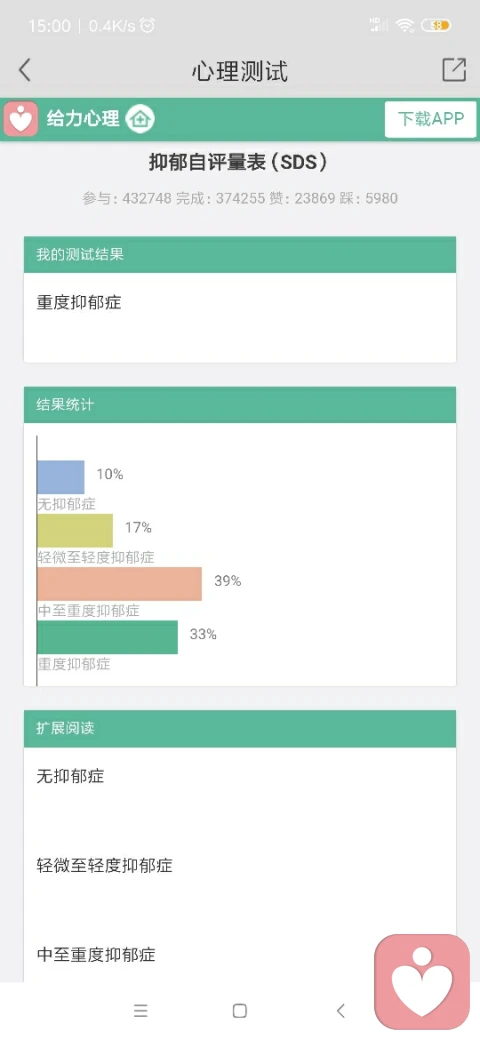Select the blue 无抑郁症 10% bar
The height and width of the screenshot is (1040, 480).
(x=61, y=477)
